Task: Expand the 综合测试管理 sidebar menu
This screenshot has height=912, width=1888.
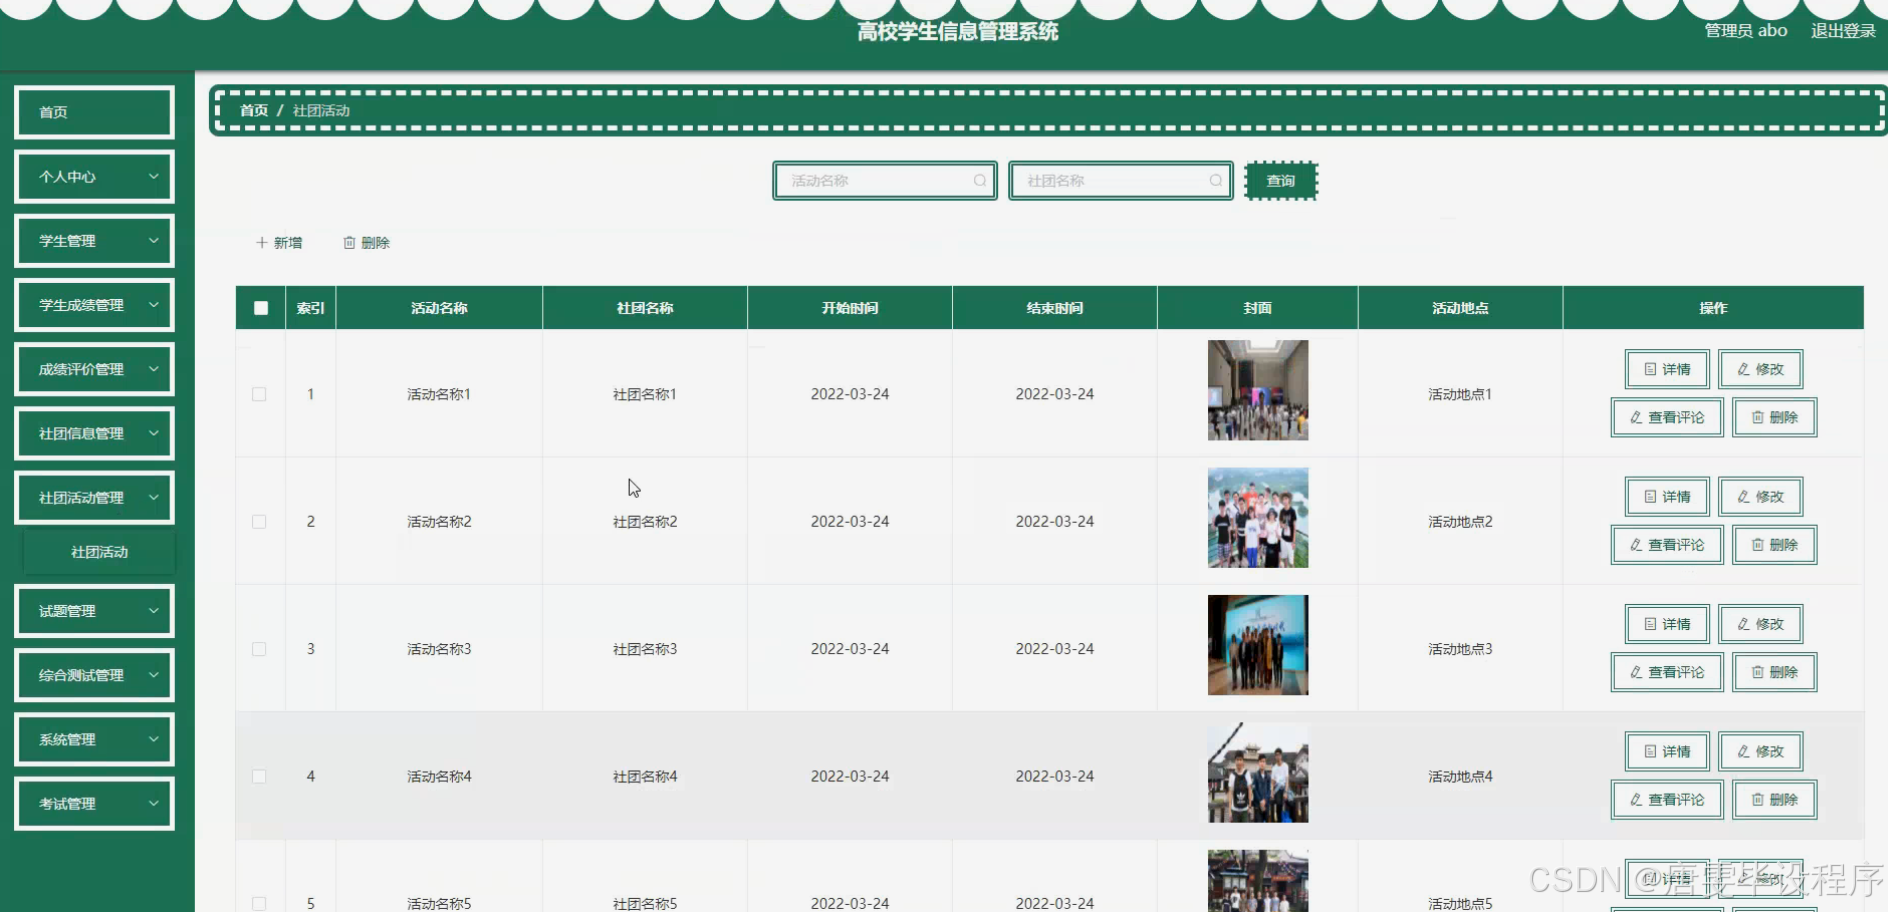Action: [94, 675]
